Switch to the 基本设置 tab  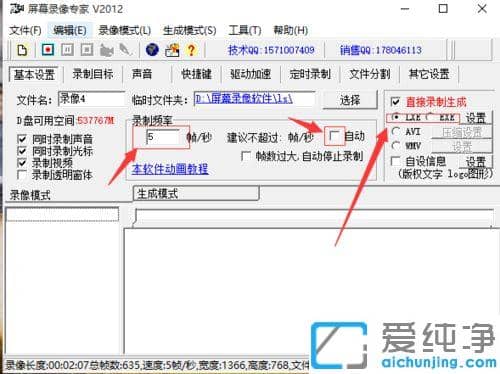pyautogui.click(x=34, y=74)
